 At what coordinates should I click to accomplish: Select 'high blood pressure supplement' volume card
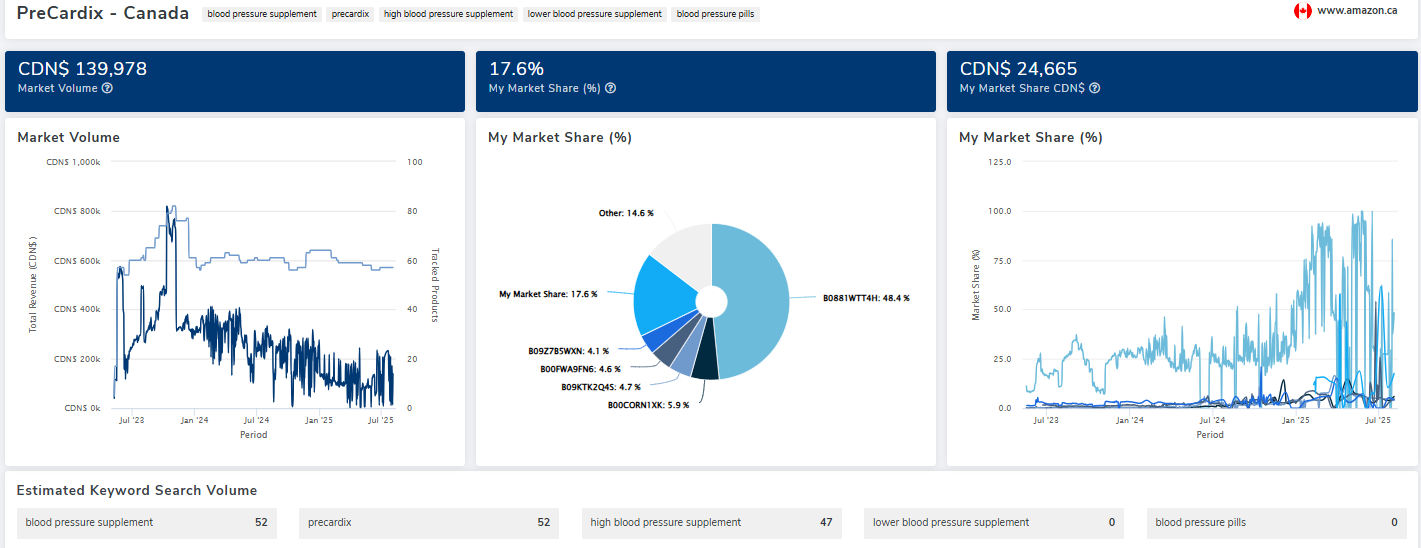point(711,522)
